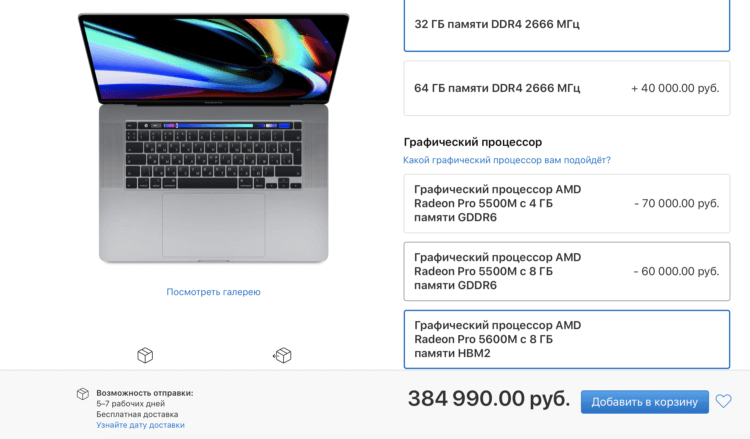Add the MacBook with Добавить в корзину
Image resolution: width=750 pixels, height=439 pixels.
click(645, 402)
